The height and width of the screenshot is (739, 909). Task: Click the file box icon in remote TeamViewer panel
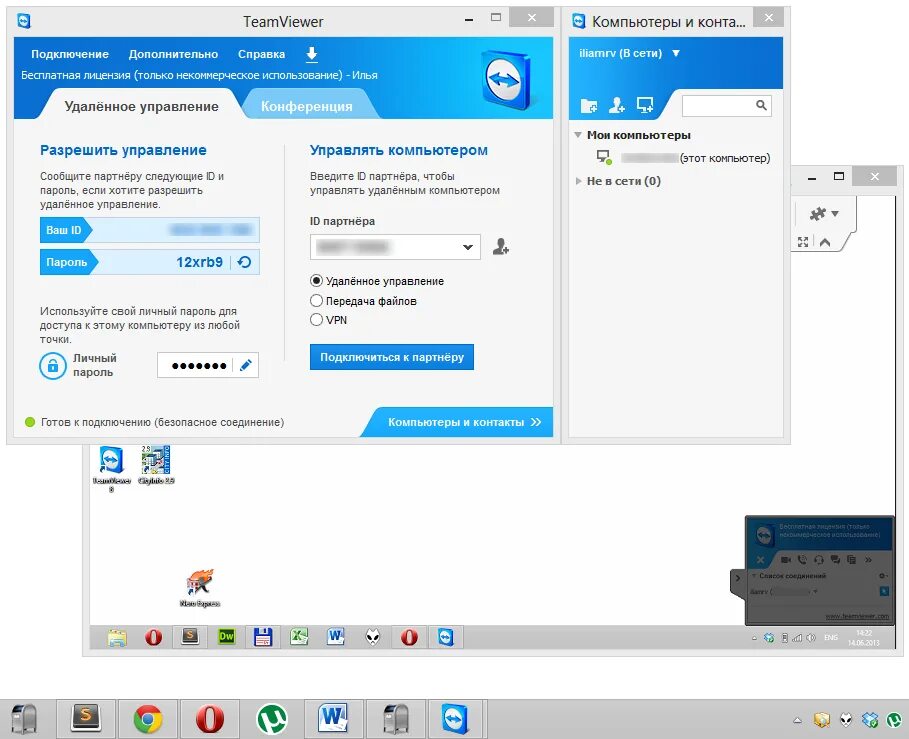coord(852,560)
